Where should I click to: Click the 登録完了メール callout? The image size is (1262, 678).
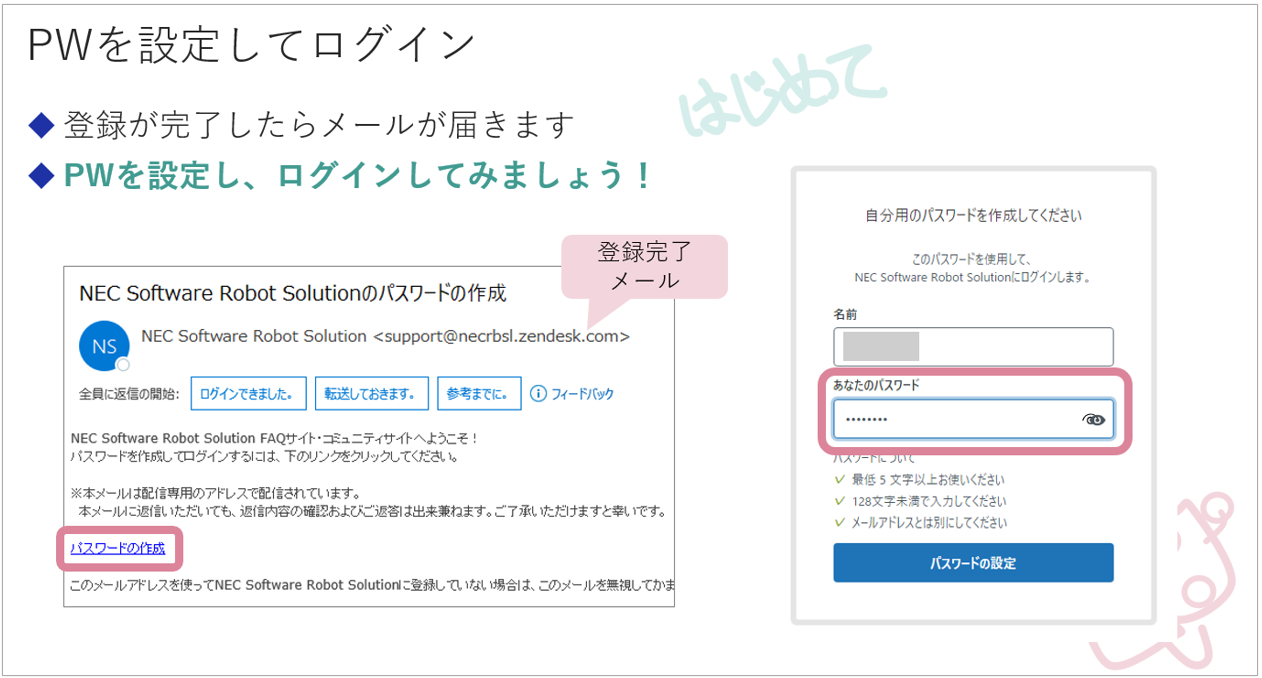pos(645,266)
